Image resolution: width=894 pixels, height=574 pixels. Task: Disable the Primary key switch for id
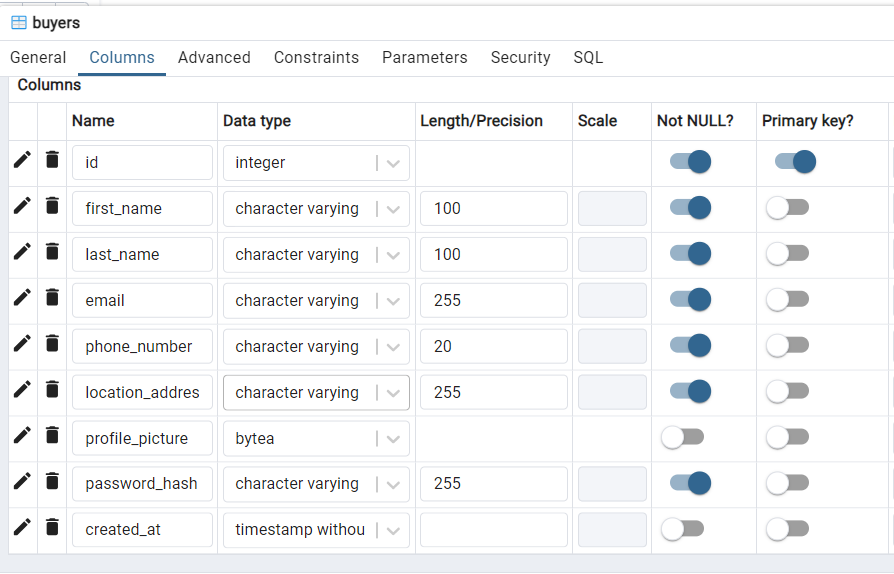click(796, 162)
